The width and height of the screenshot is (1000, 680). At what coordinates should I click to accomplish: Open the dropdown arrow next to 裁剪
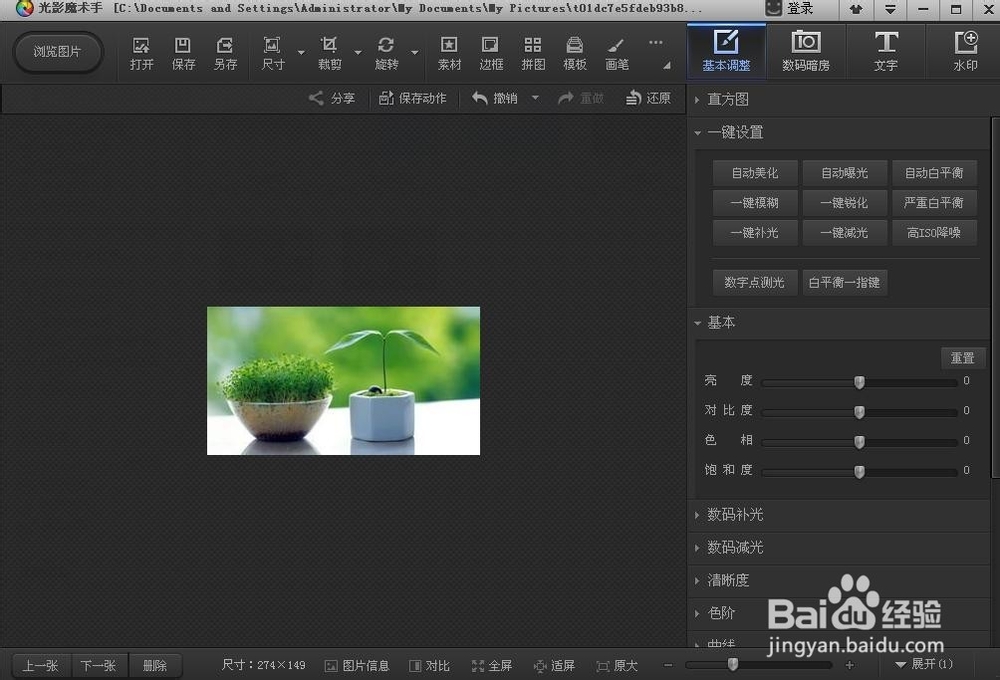tap(358, 53)
